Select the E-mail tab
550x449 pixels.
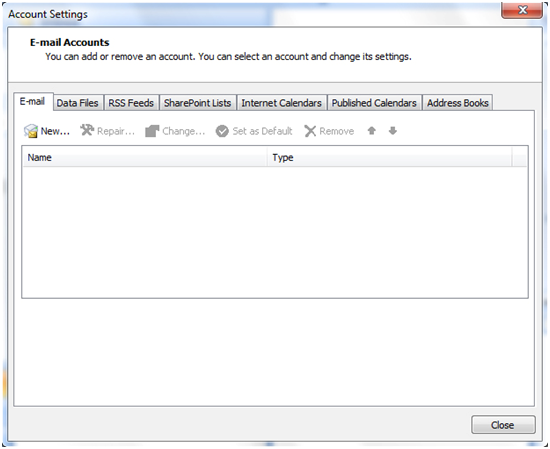click(33, 102)
